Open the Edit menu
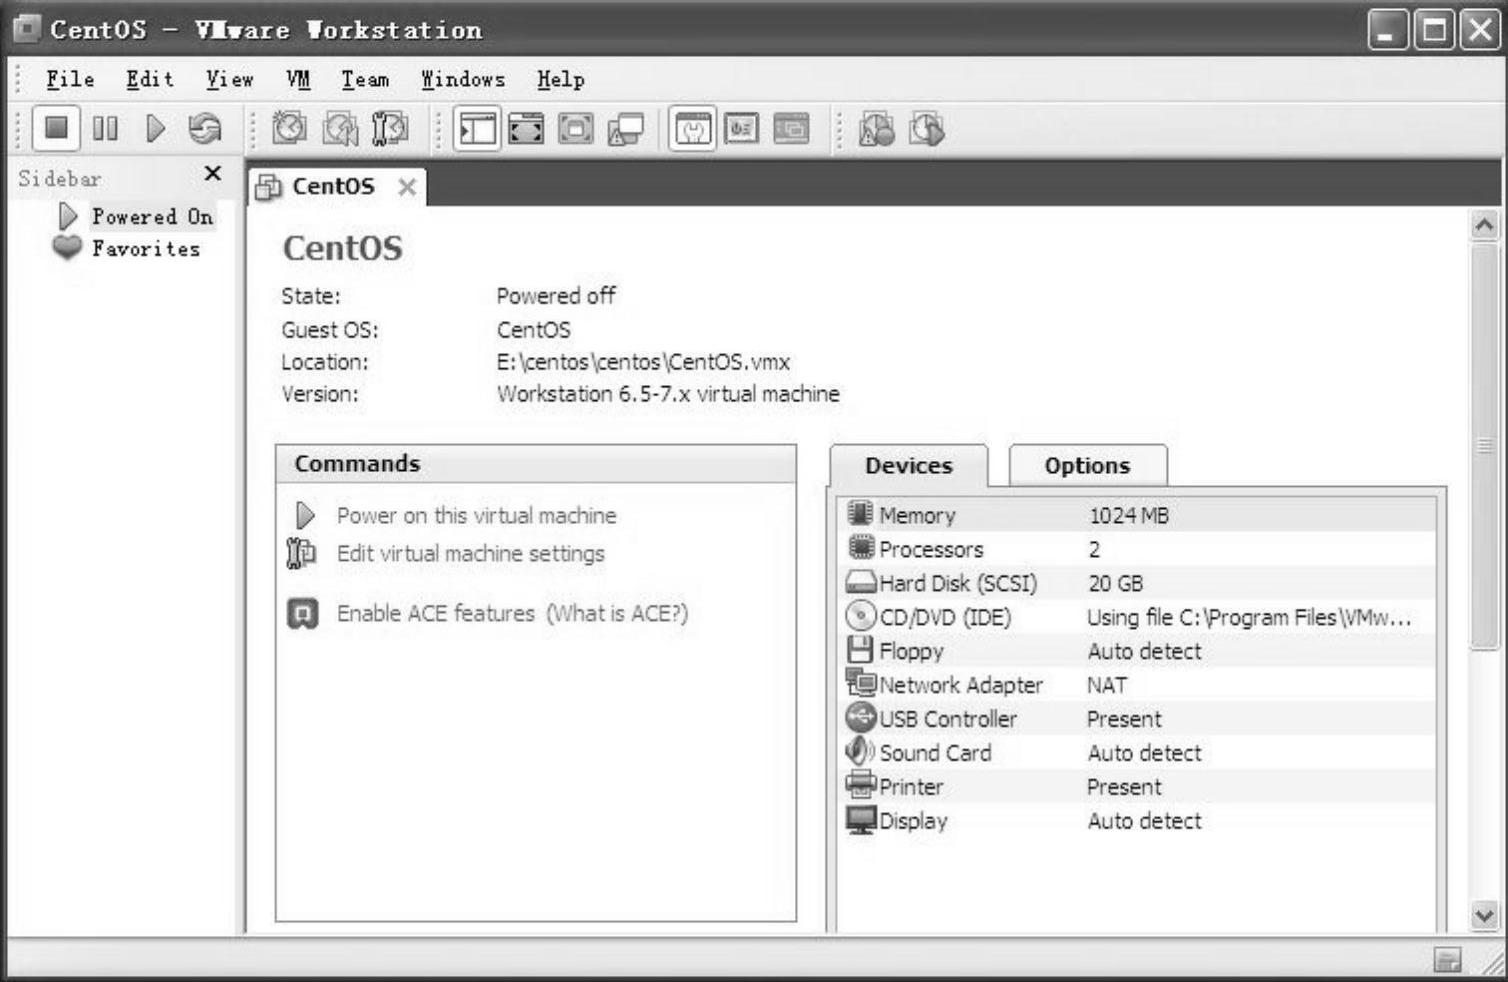Viewport: 1508px width, 982px height. [x=150, y=79]
